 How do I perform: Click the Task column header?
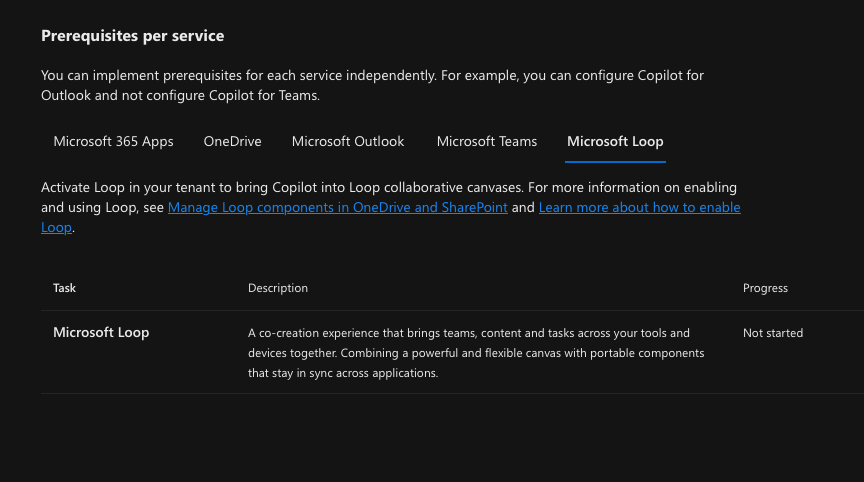pos(64,288)
